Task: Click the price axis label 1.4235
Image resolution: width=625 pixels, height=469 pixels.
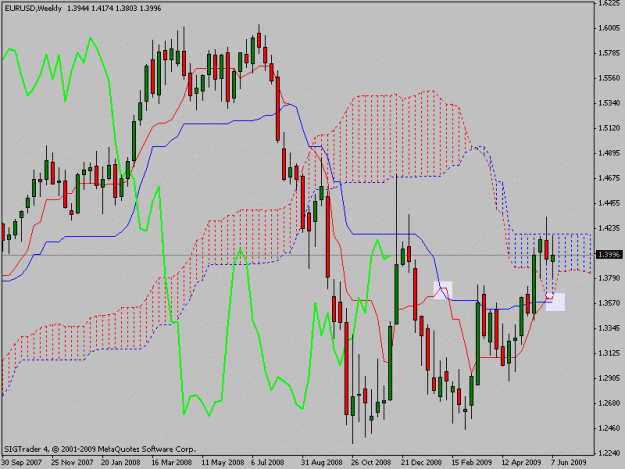Action: coord(609,228)
